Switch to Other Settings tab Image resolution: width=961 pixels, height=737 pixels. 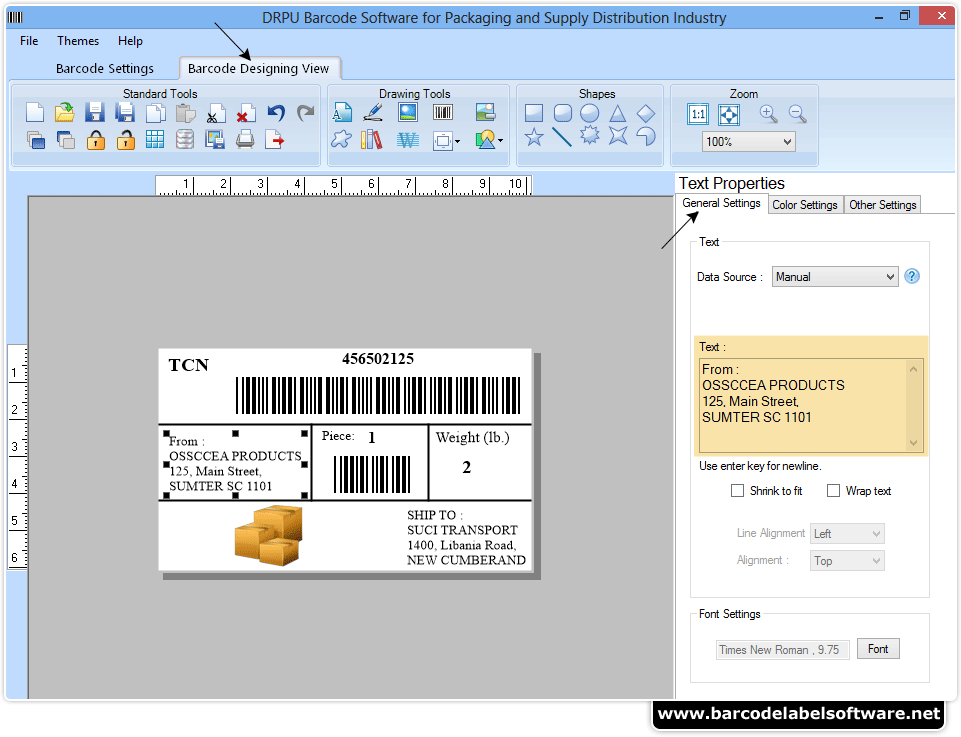tap(883, 205)
